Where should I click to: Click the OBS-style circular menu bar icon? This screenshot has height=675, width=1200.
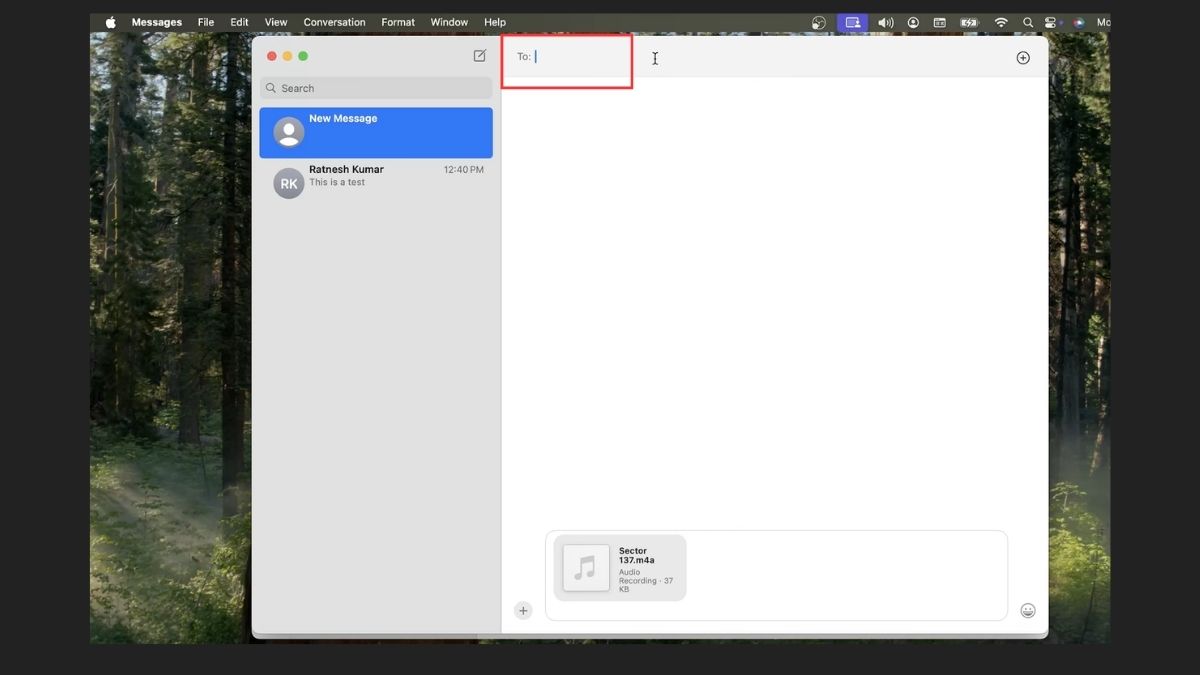pos(819,22)
